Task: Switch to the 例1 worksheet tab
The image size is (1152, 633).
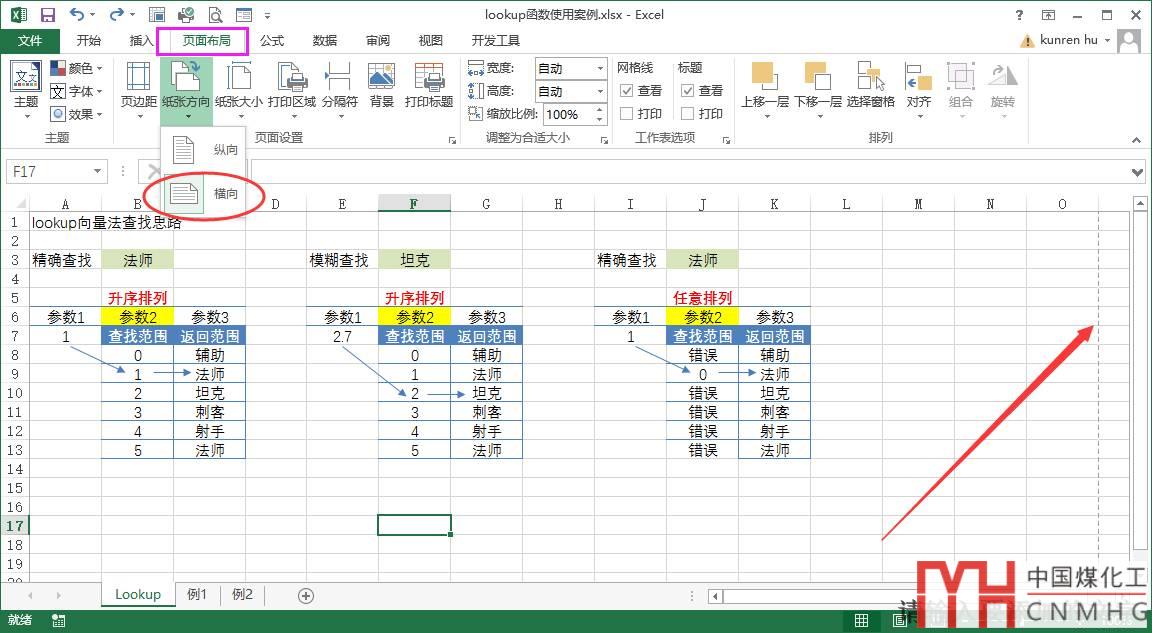Action: pyautogui.click(x=197, y=594)
